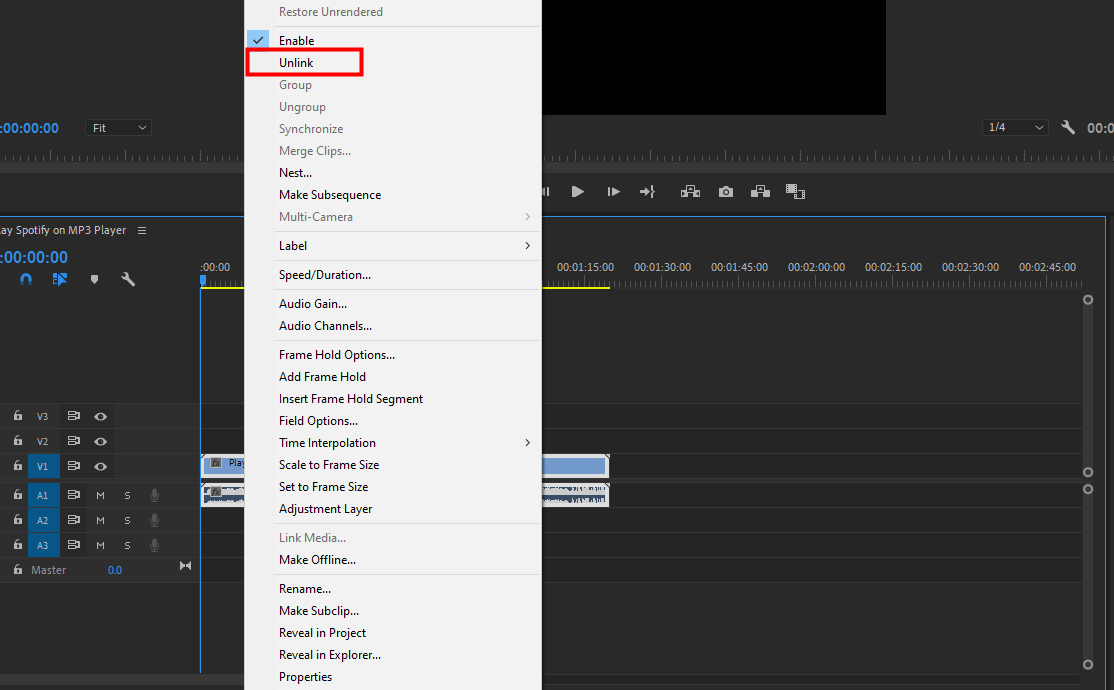Select Unlink from the context menu
Image resolution: width=1114 pixels, height=690 pixels.
coord(296,62)
